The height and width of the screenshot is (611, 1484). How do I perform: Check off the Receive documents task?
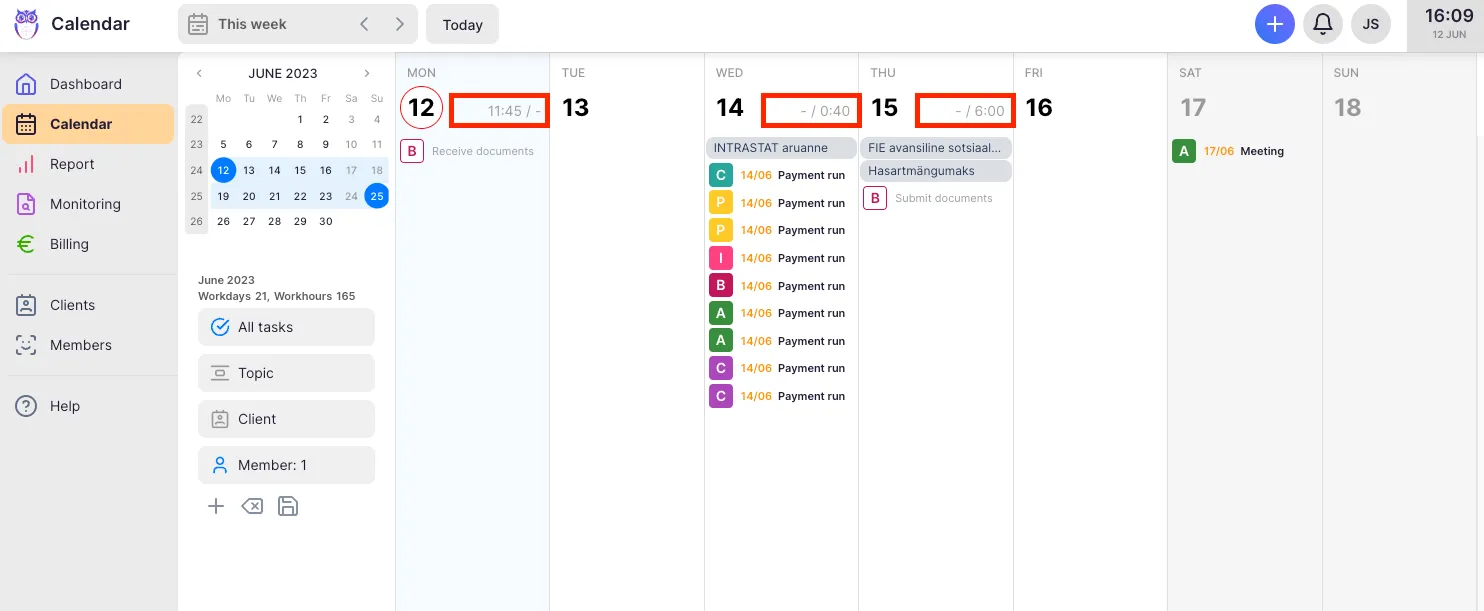pos(411,150)
